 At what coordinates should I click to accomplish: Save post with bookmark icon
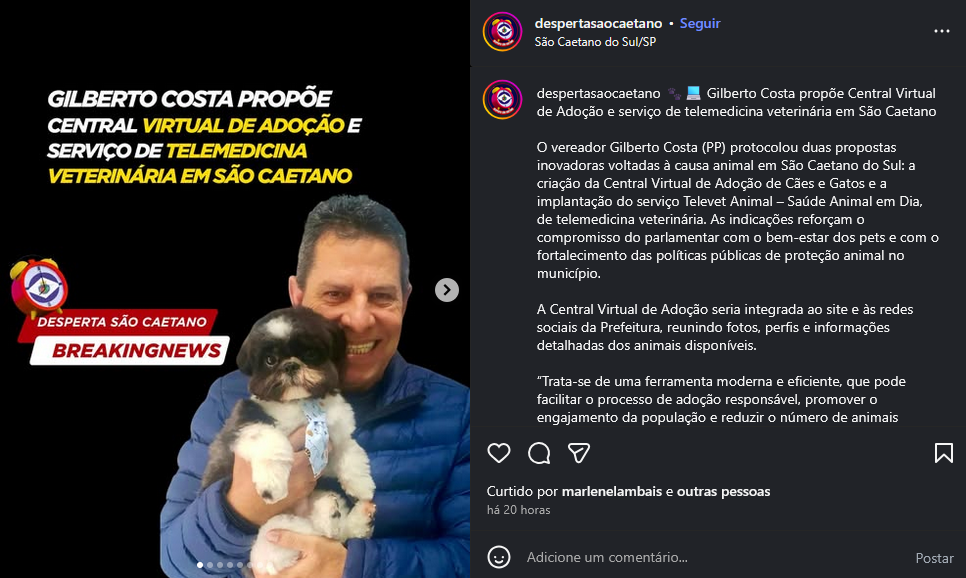pyautogui.click(x=943, y=453)
